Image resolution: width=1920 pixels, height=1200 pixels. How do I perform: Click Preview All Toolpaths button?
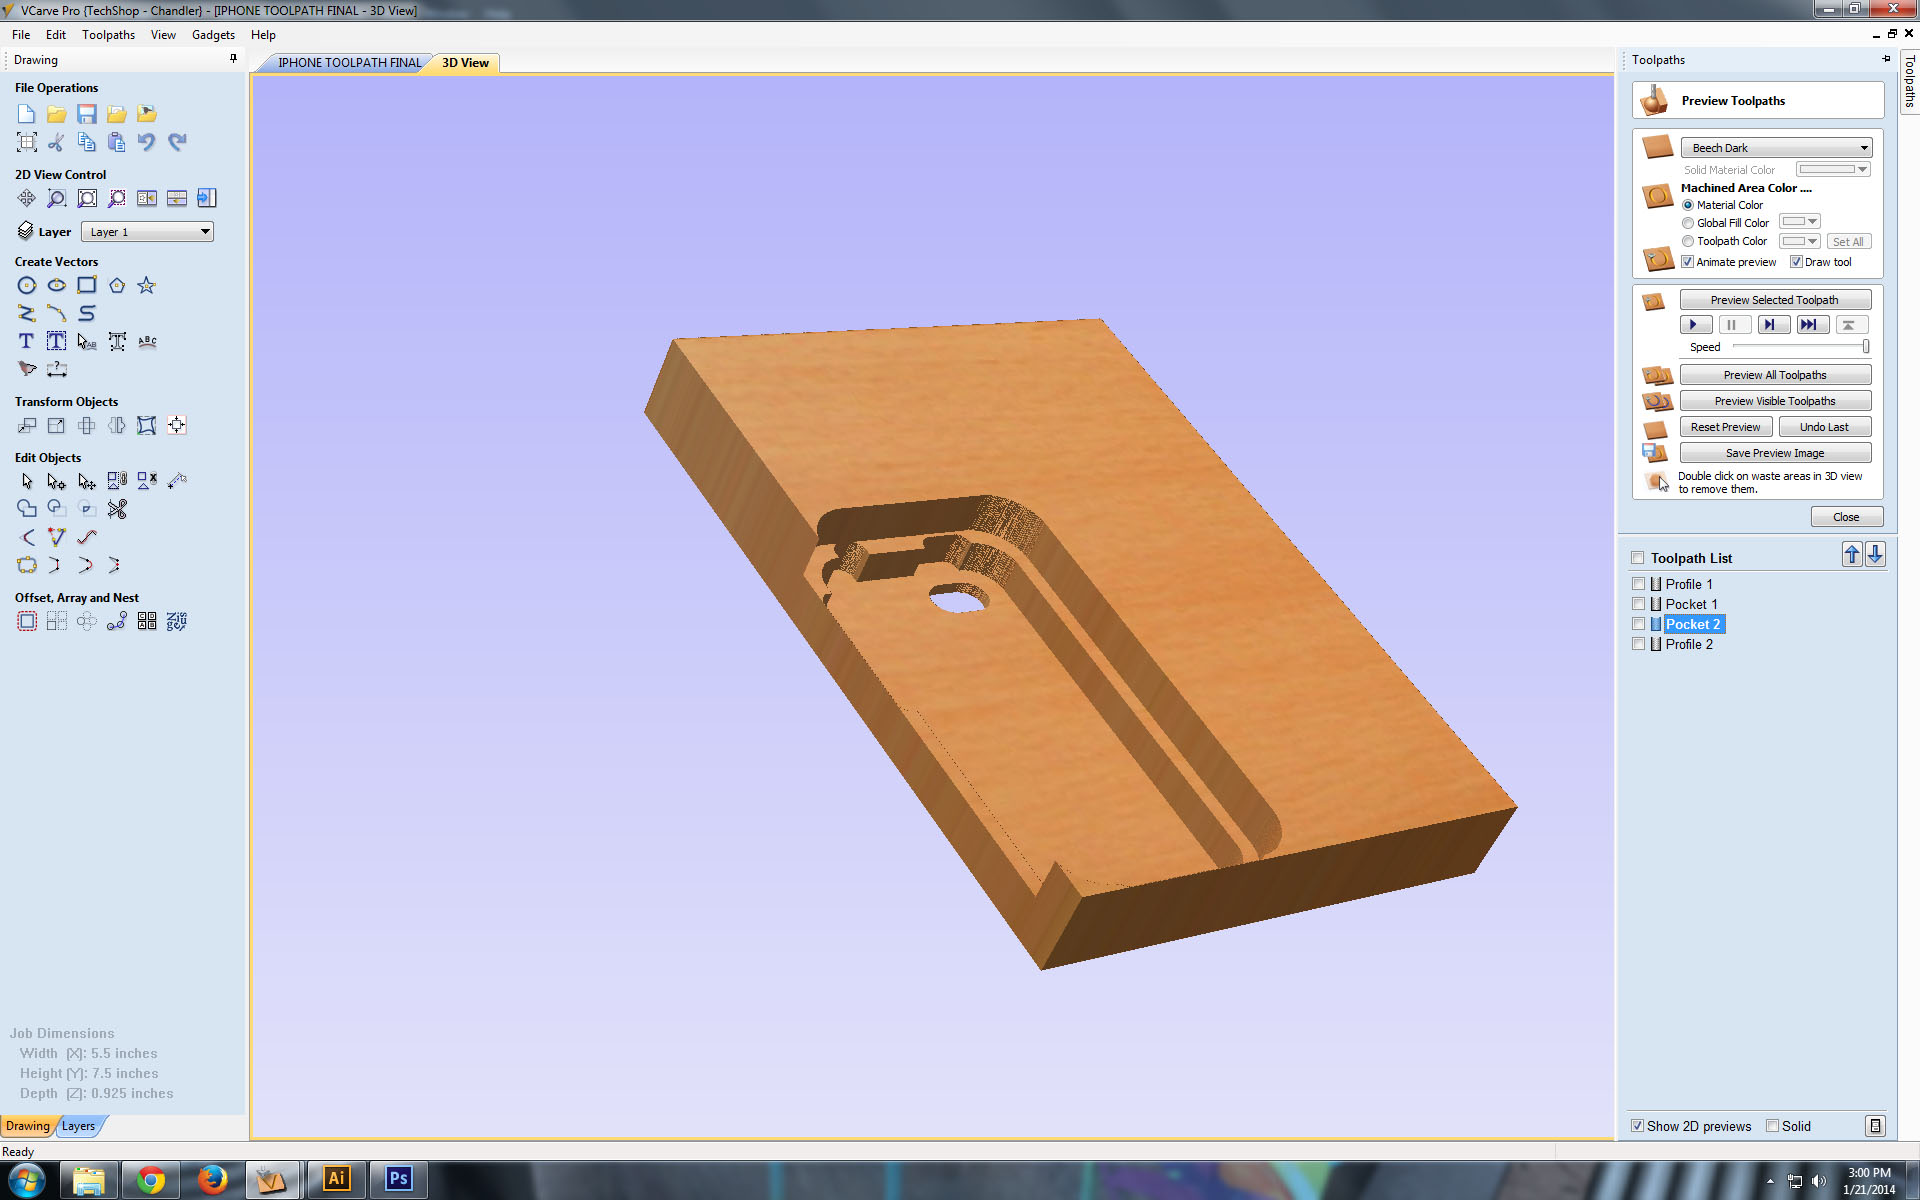pyautogui.click(x=1776, y=373)
